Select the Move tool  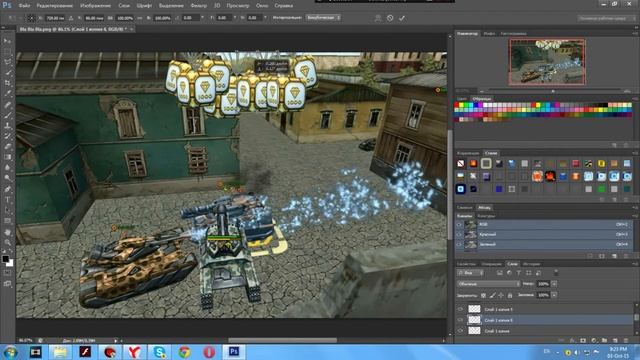[7, 41]
